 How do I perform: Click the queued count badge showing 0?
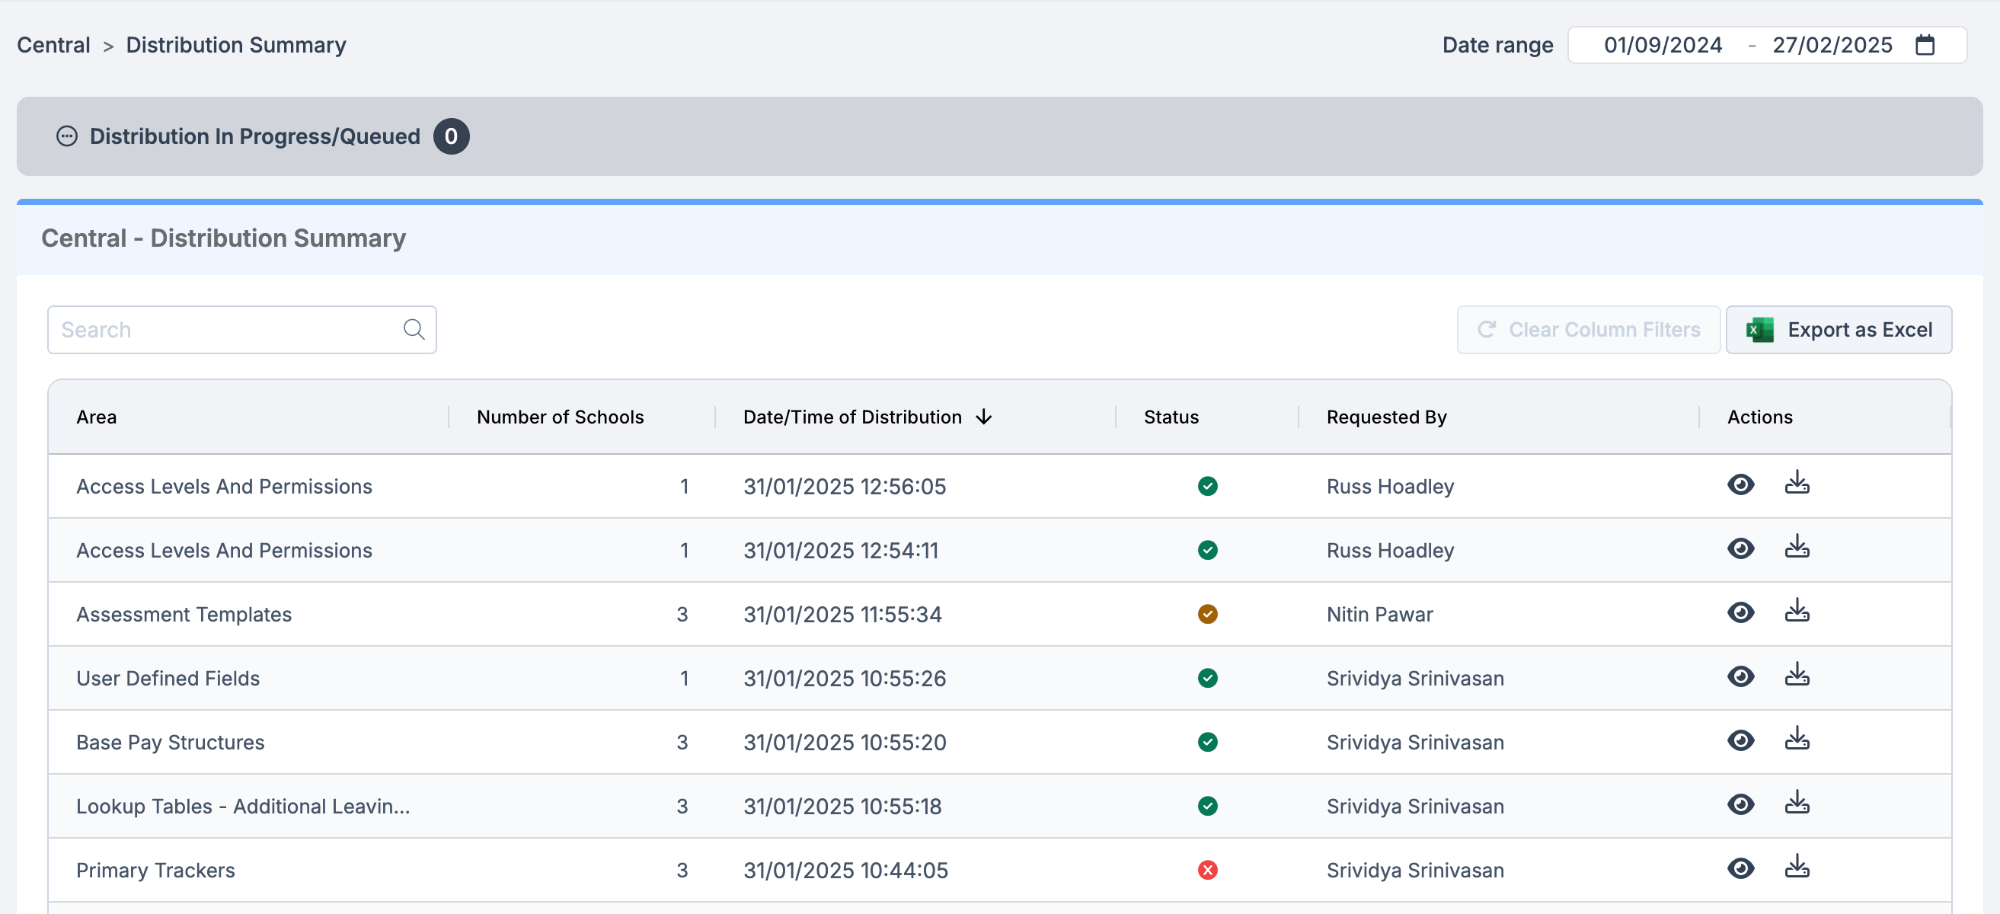tap(451, 137)
